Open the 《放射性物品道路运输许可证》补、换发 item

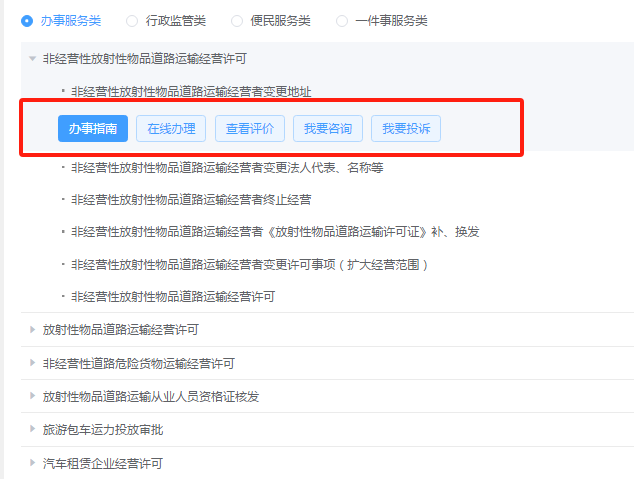coord(275,232)
